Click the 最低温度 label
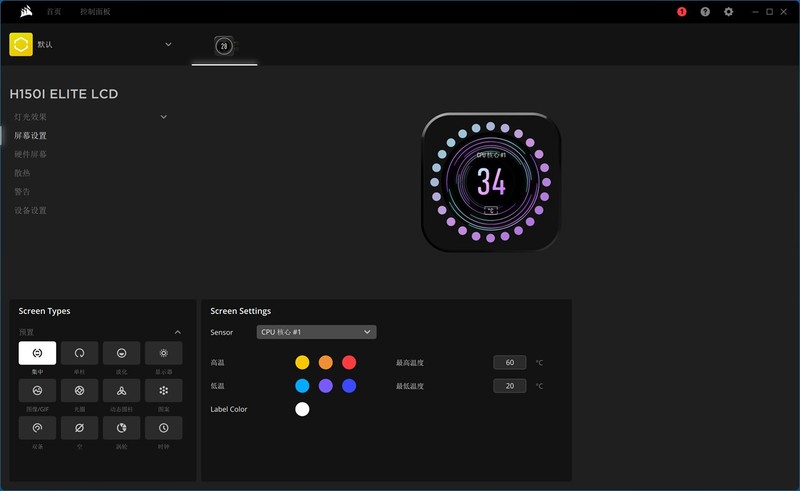The height and width of the screenshot is (491, 800). 410,386
